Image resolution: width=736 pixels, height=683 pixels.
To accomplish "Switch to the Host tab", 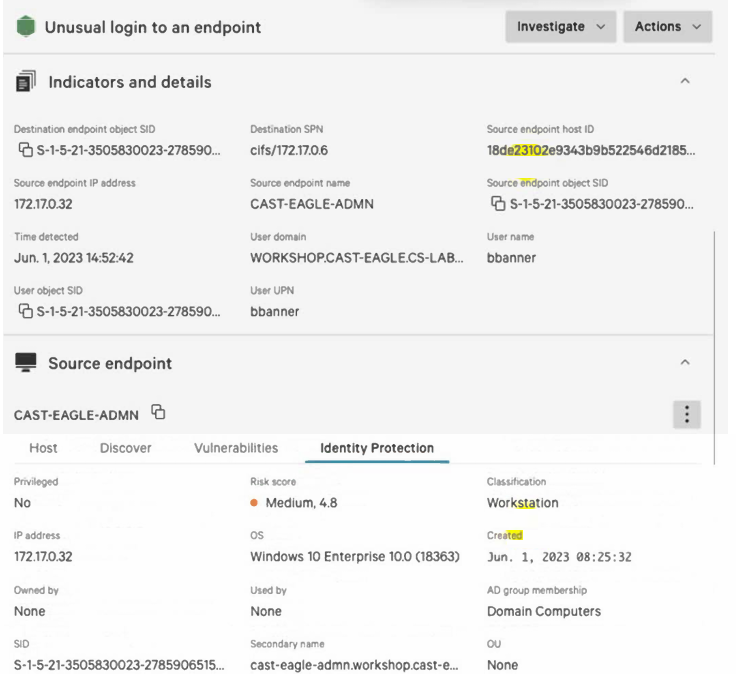I will click(x=43, y=448).
